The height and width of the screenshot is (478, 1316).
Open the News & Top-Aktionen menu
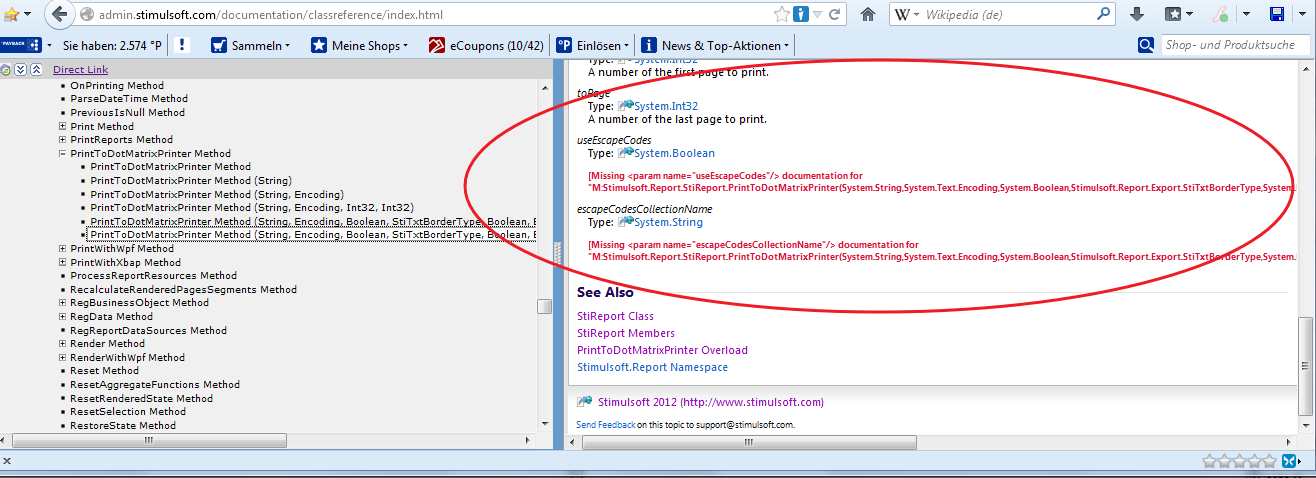(x=716, y=45)
